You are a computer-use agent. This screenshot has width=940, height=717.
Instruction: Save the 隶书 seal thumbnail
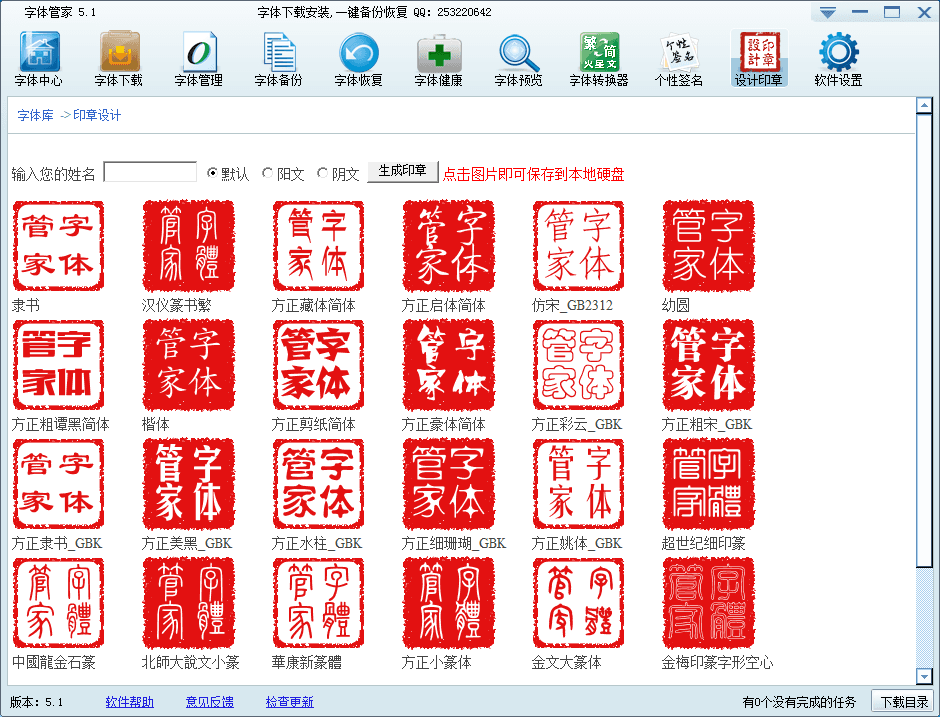tap(58, 246)
